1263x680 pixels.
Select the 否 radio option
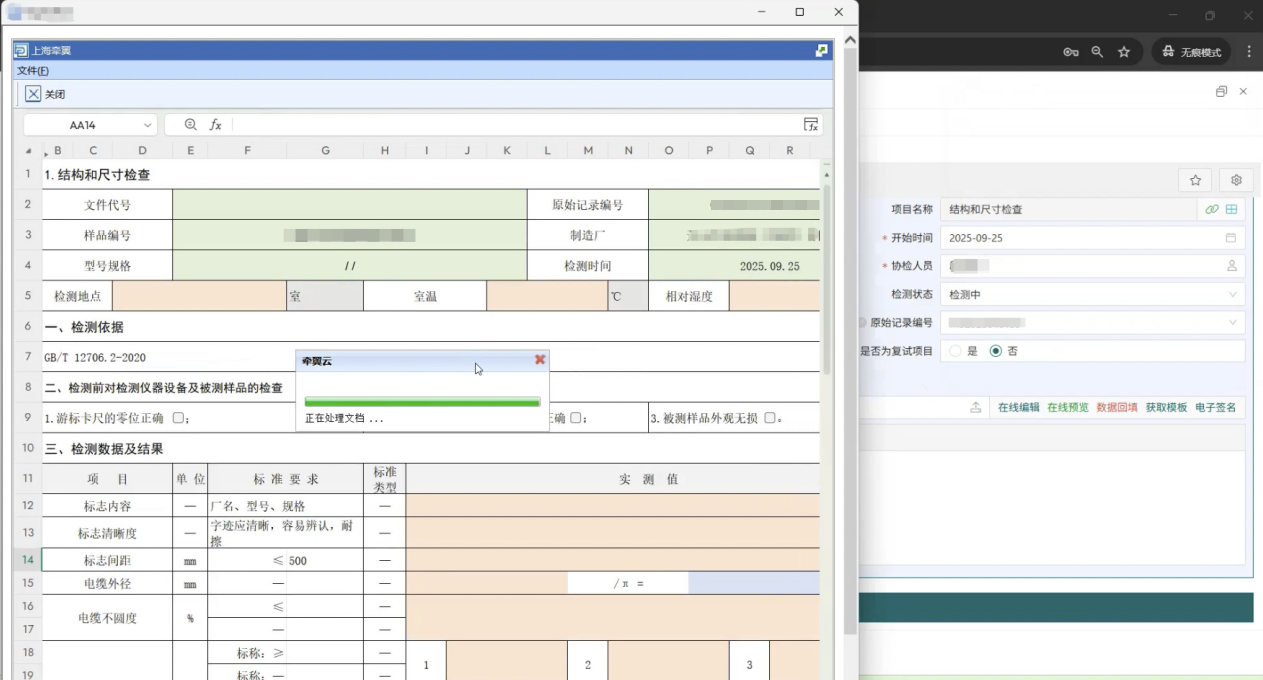(x=995, y=352)
